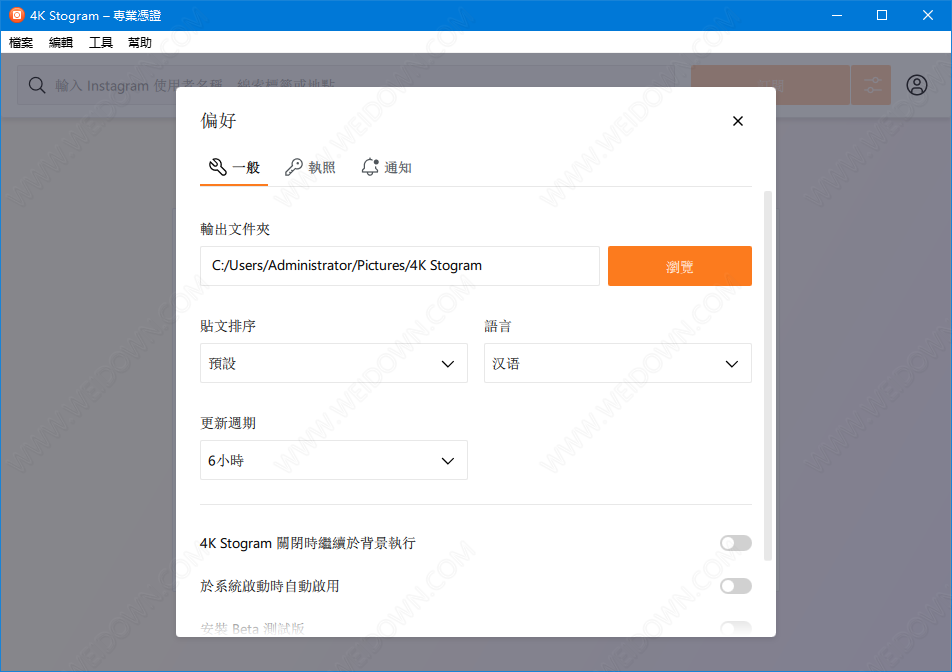Toggle 關閉時繼續於背景執行 switch
952x672 pixels.
(735, 543)
